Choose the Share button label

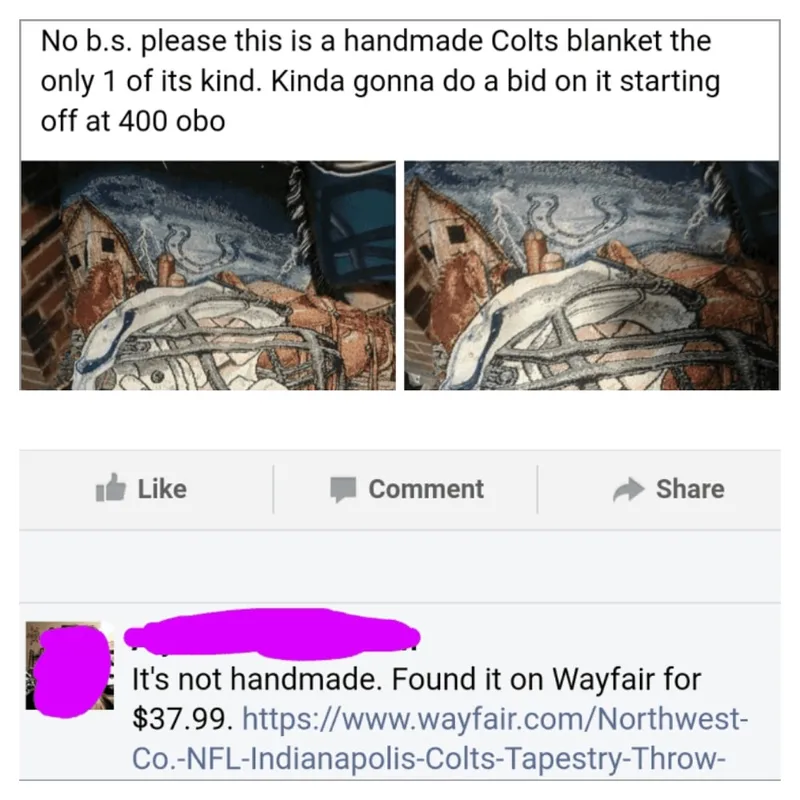(x=690, y=489)
